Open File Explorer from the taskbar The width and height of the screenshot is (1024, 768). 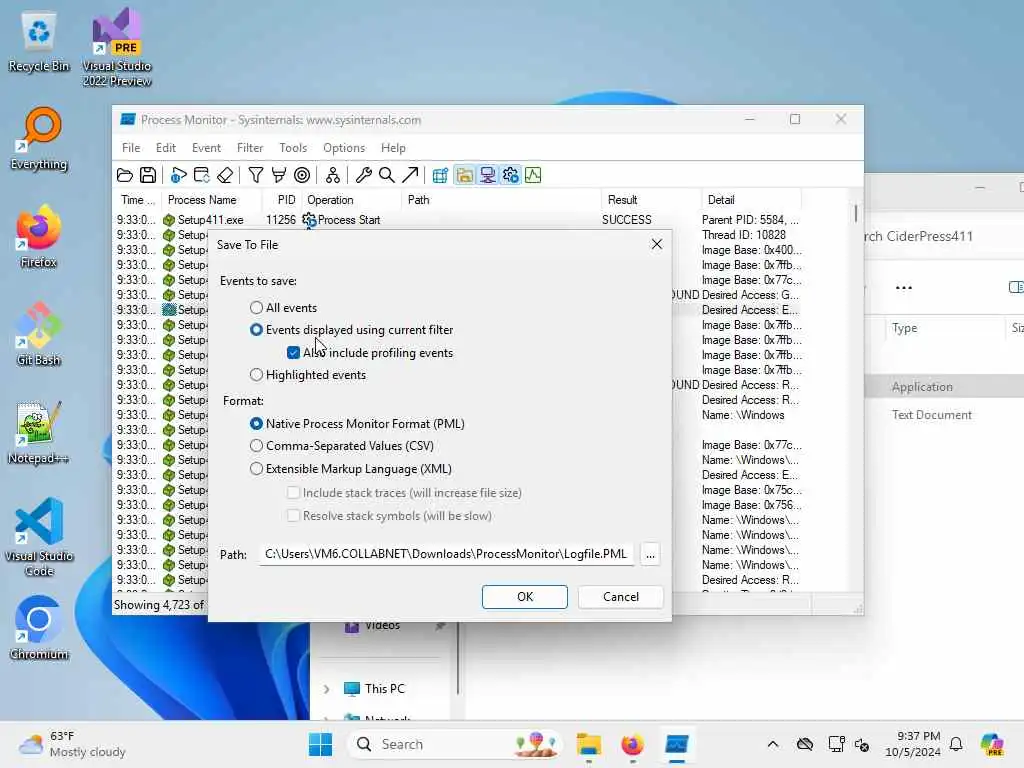pyautogui.click(x=589, y=744)
